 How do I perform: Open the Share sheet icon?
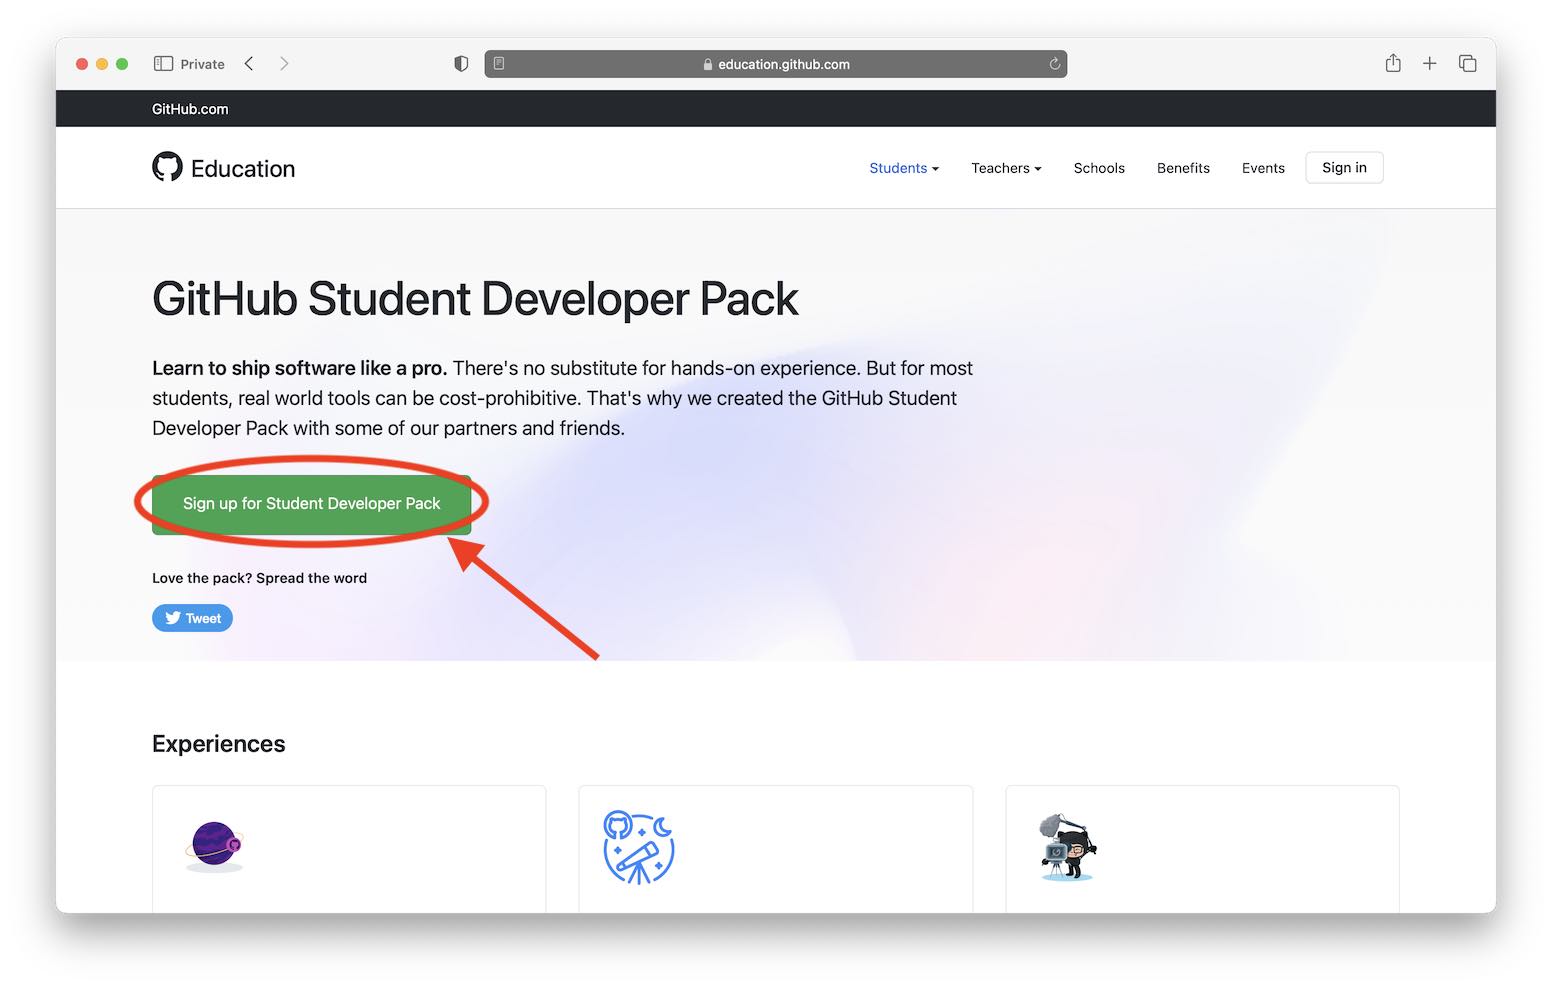point(1392,64)
